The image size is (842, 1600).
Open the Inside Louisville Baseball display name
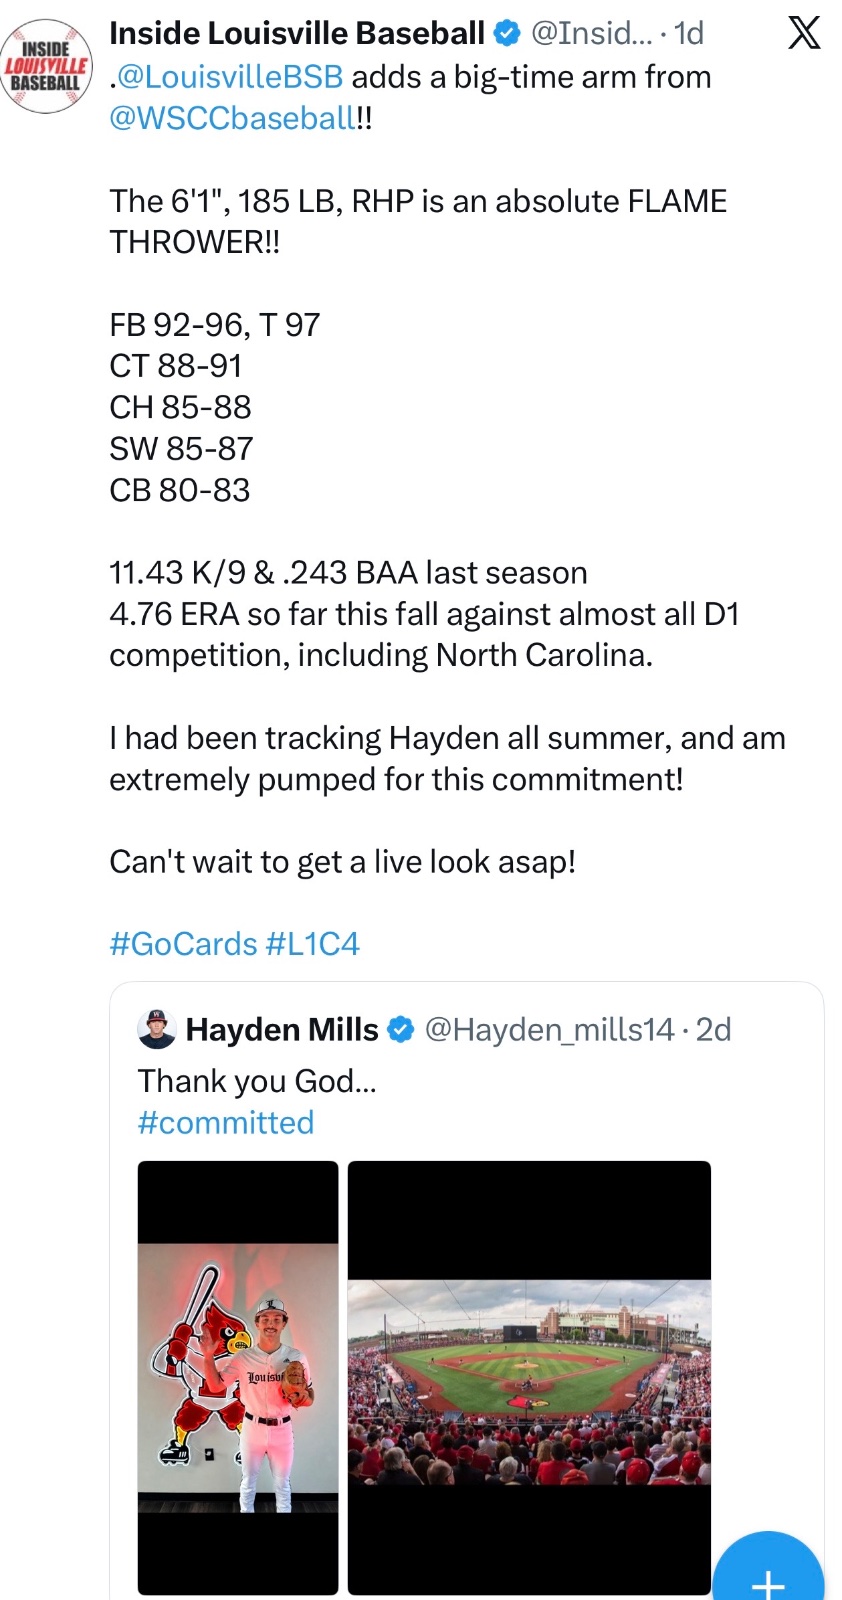[297, 33]
